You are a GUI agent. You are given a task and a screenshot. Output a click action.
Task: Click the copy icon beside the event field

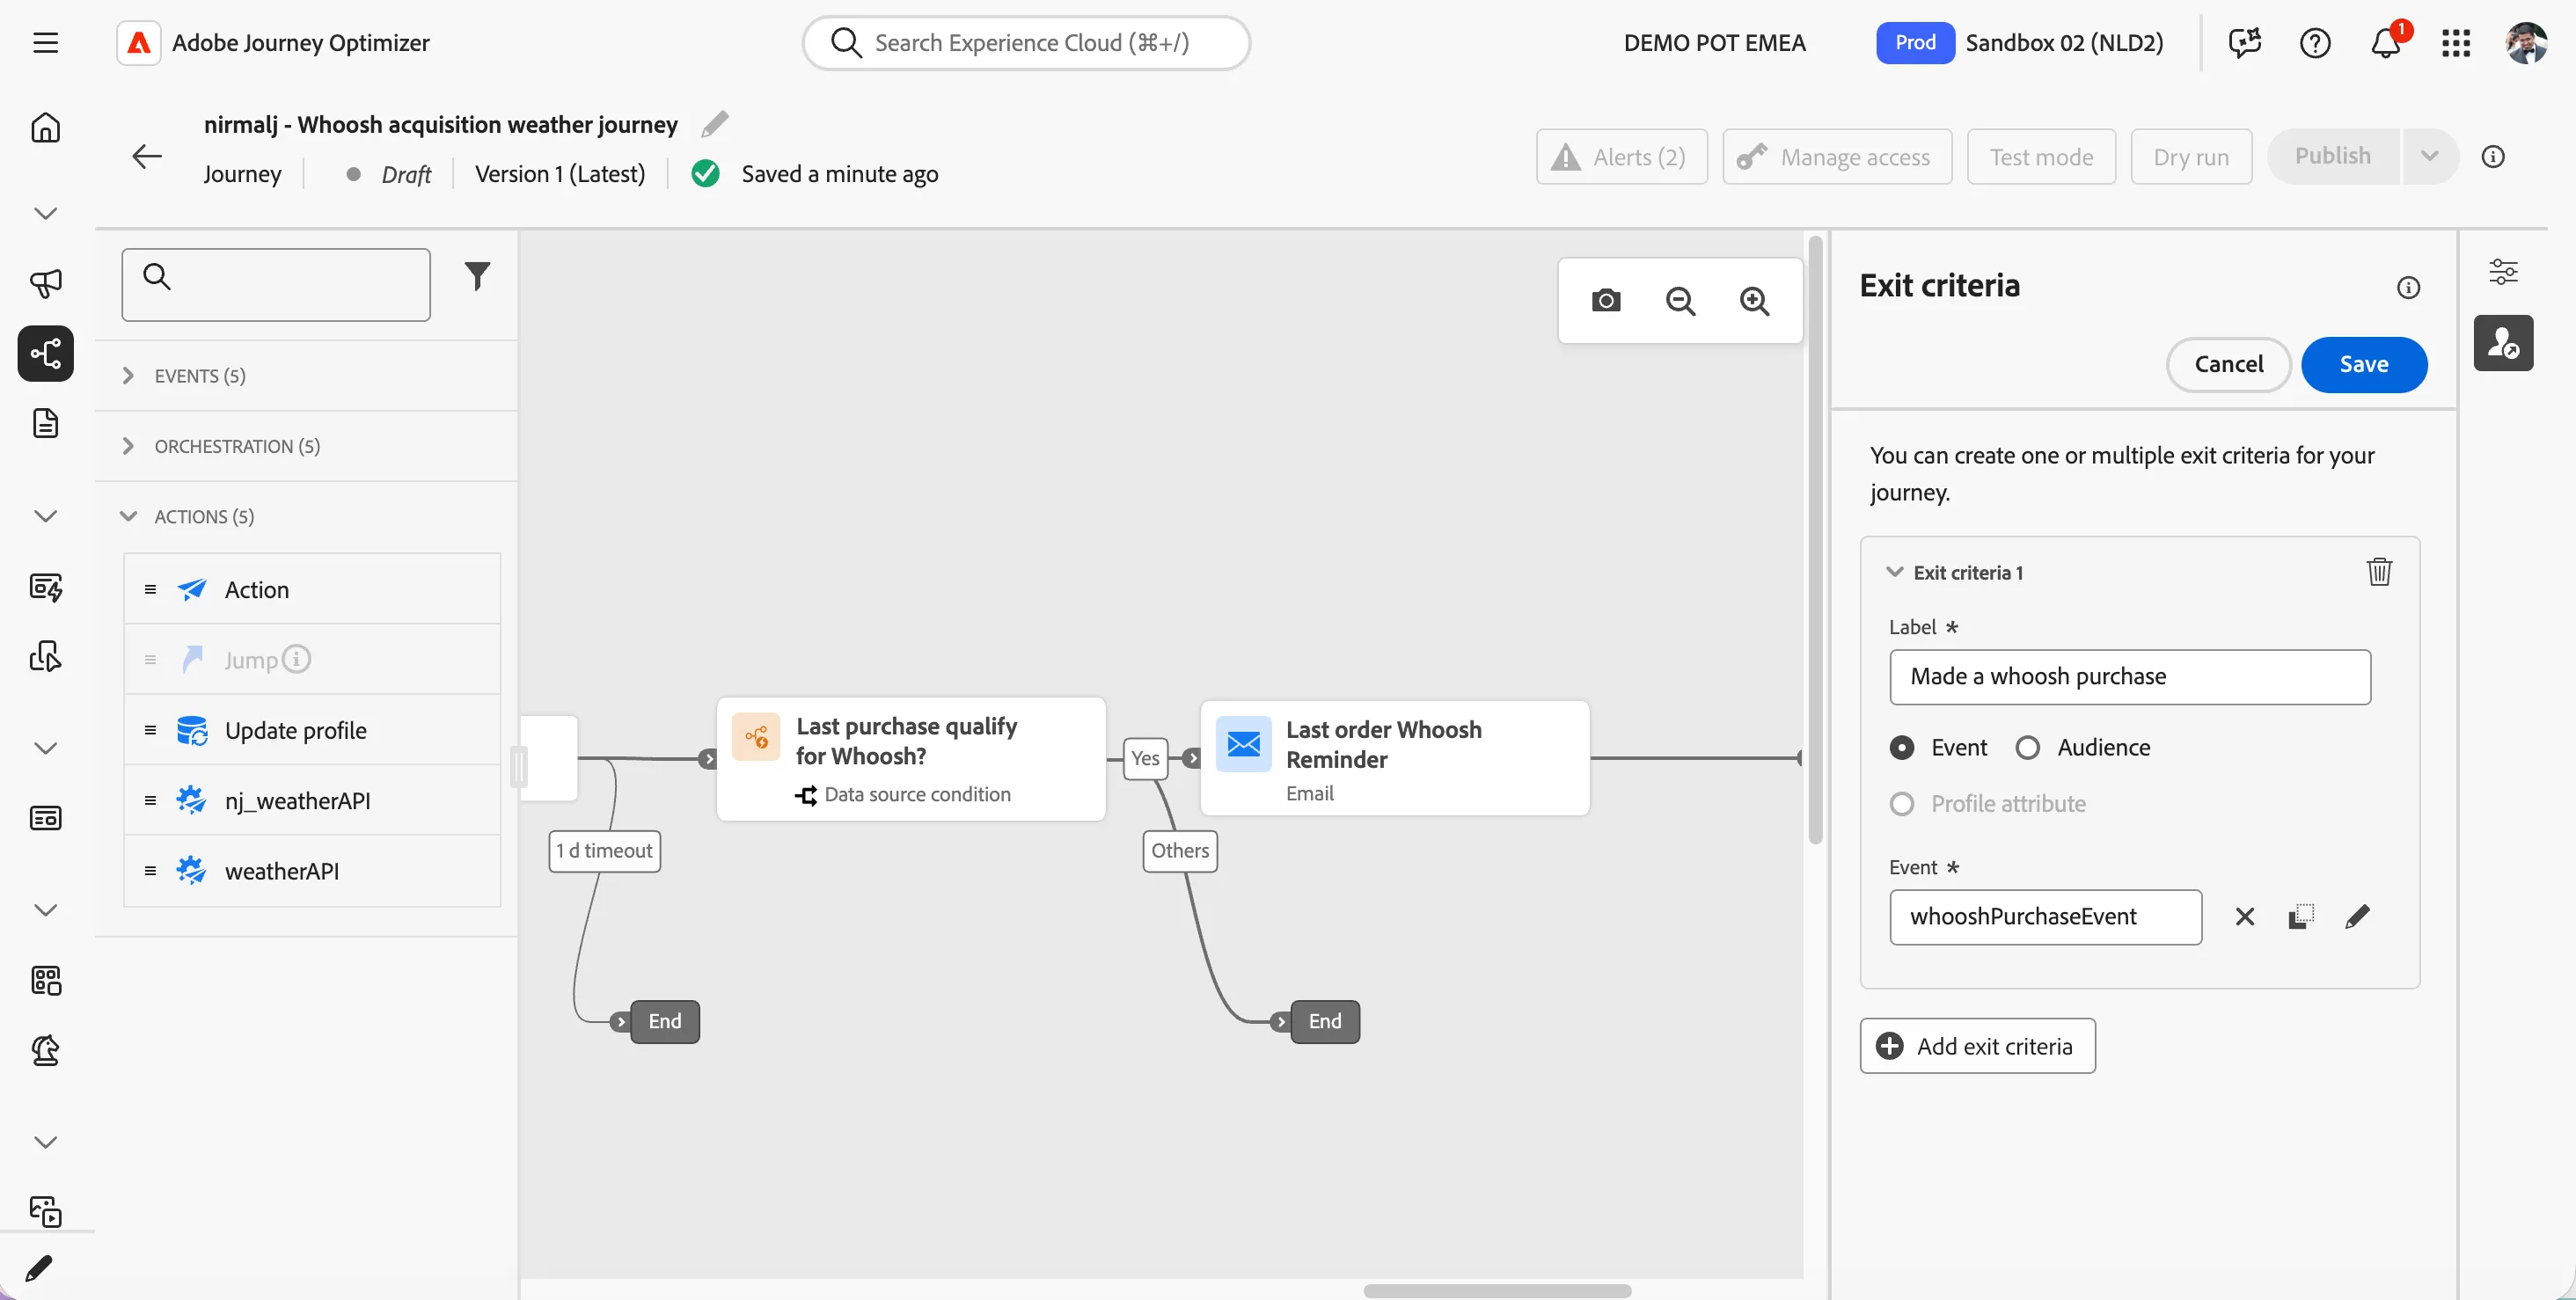click(x=2300, y=917)
